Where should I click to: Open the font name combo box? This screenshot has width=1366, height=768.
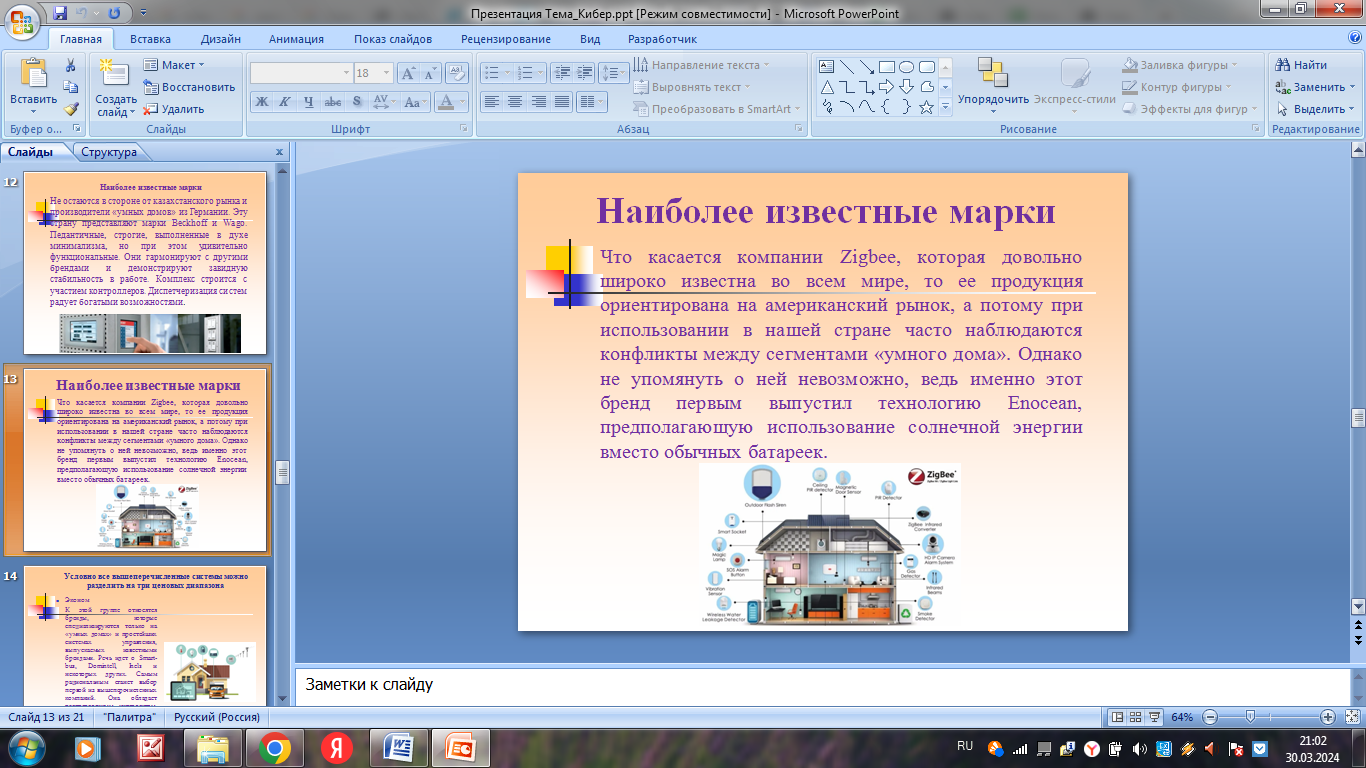point(300,73)
